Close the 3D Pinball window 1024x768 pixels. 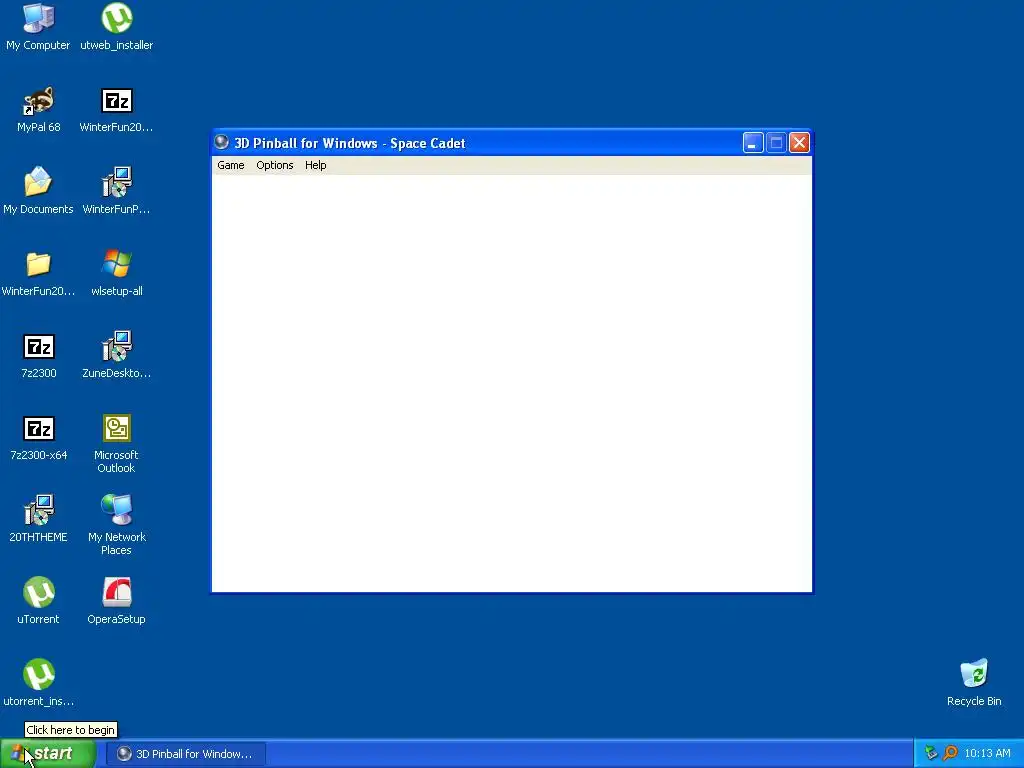coord(799,143)
